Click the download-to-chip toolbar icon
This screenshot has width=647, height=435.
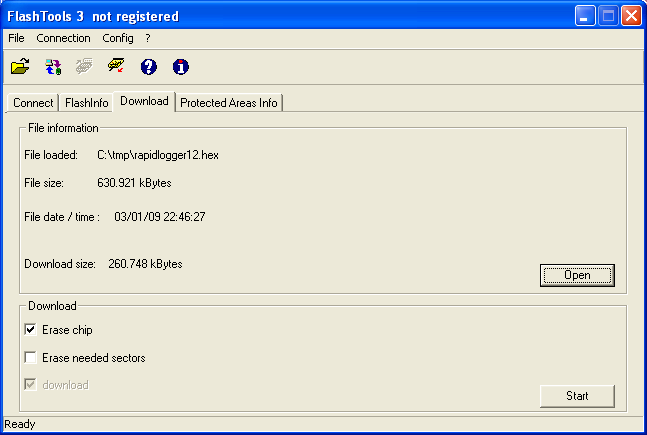(116, 66)
